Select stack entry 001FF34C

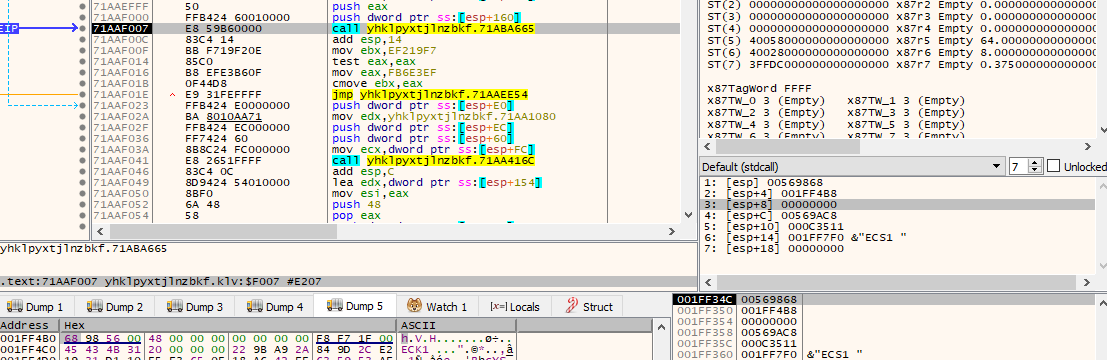click(x=705, y=299)
